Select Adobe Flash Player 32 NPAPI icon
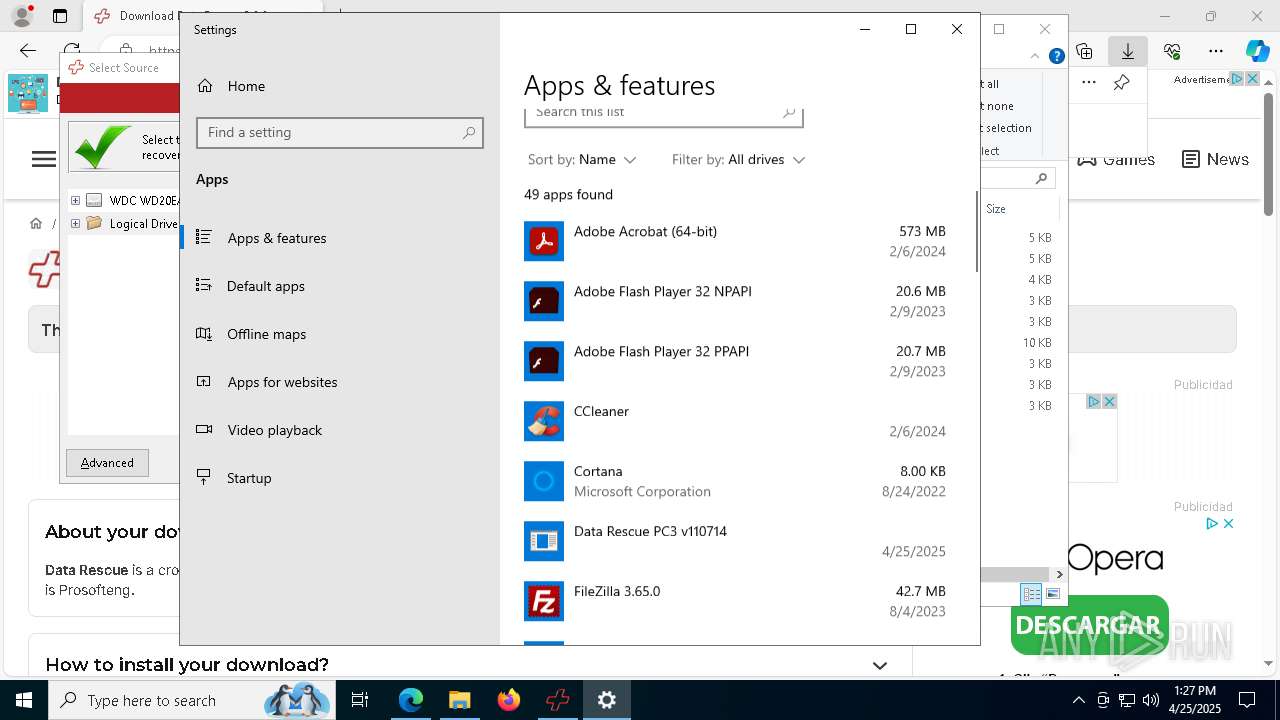The width and height of the screenshot is (1280, 720). [x=544, y=301]
